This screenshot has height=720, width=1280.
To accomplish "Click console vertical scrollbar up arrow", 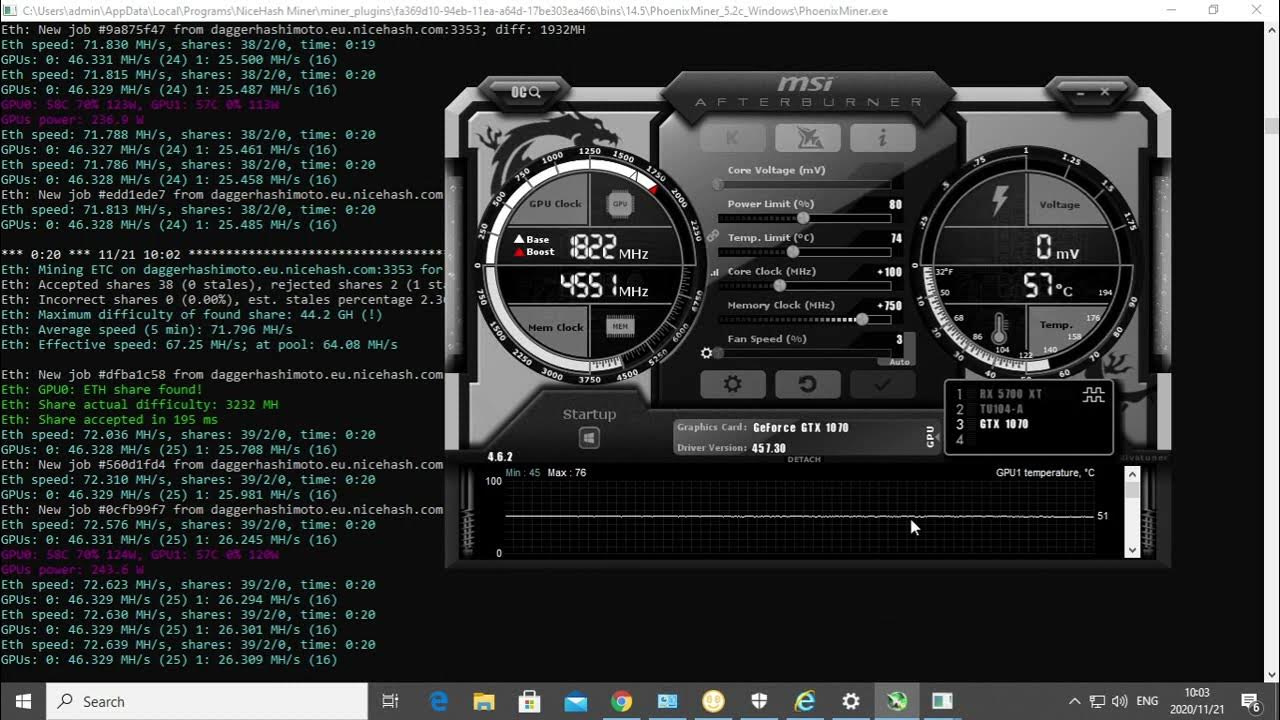I will (x=1271, y=30).
